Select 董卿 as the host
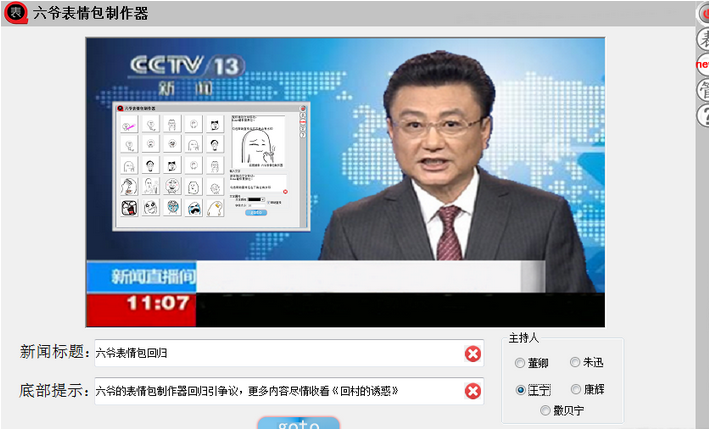The height and width of the screenshot is (429, 709). click(x=532, y=363)
